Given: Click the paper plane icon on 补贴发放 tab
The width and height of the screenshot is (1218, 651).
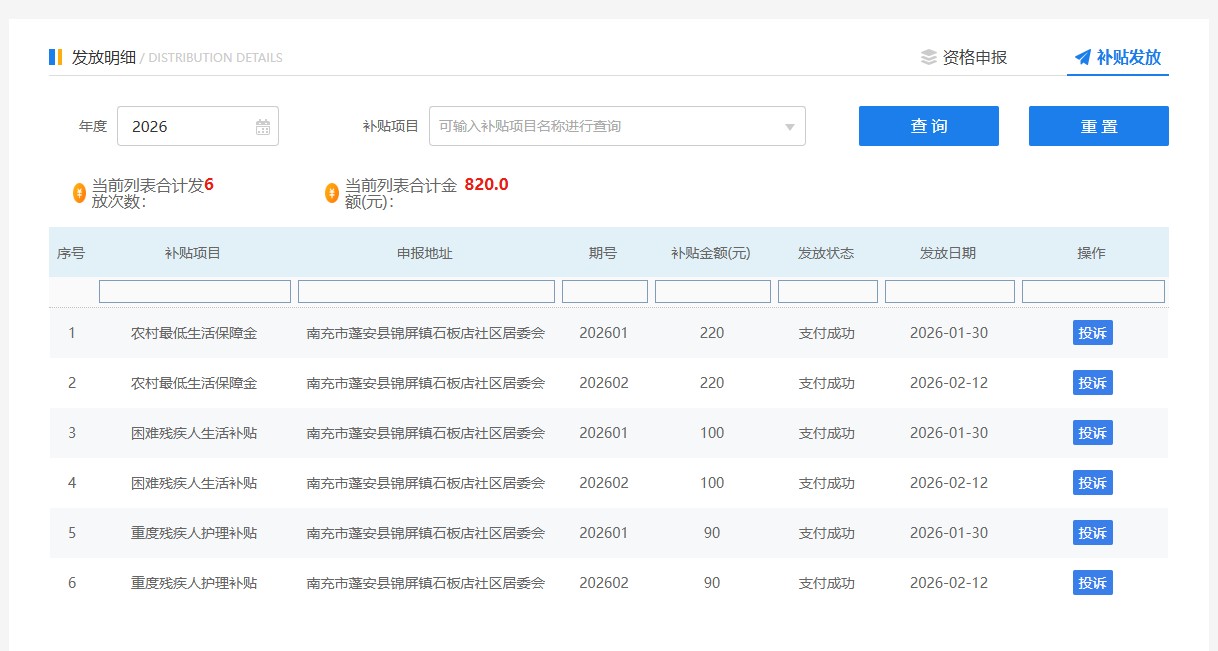Looking at the screenshot, I should click(x=1082, y=57).
